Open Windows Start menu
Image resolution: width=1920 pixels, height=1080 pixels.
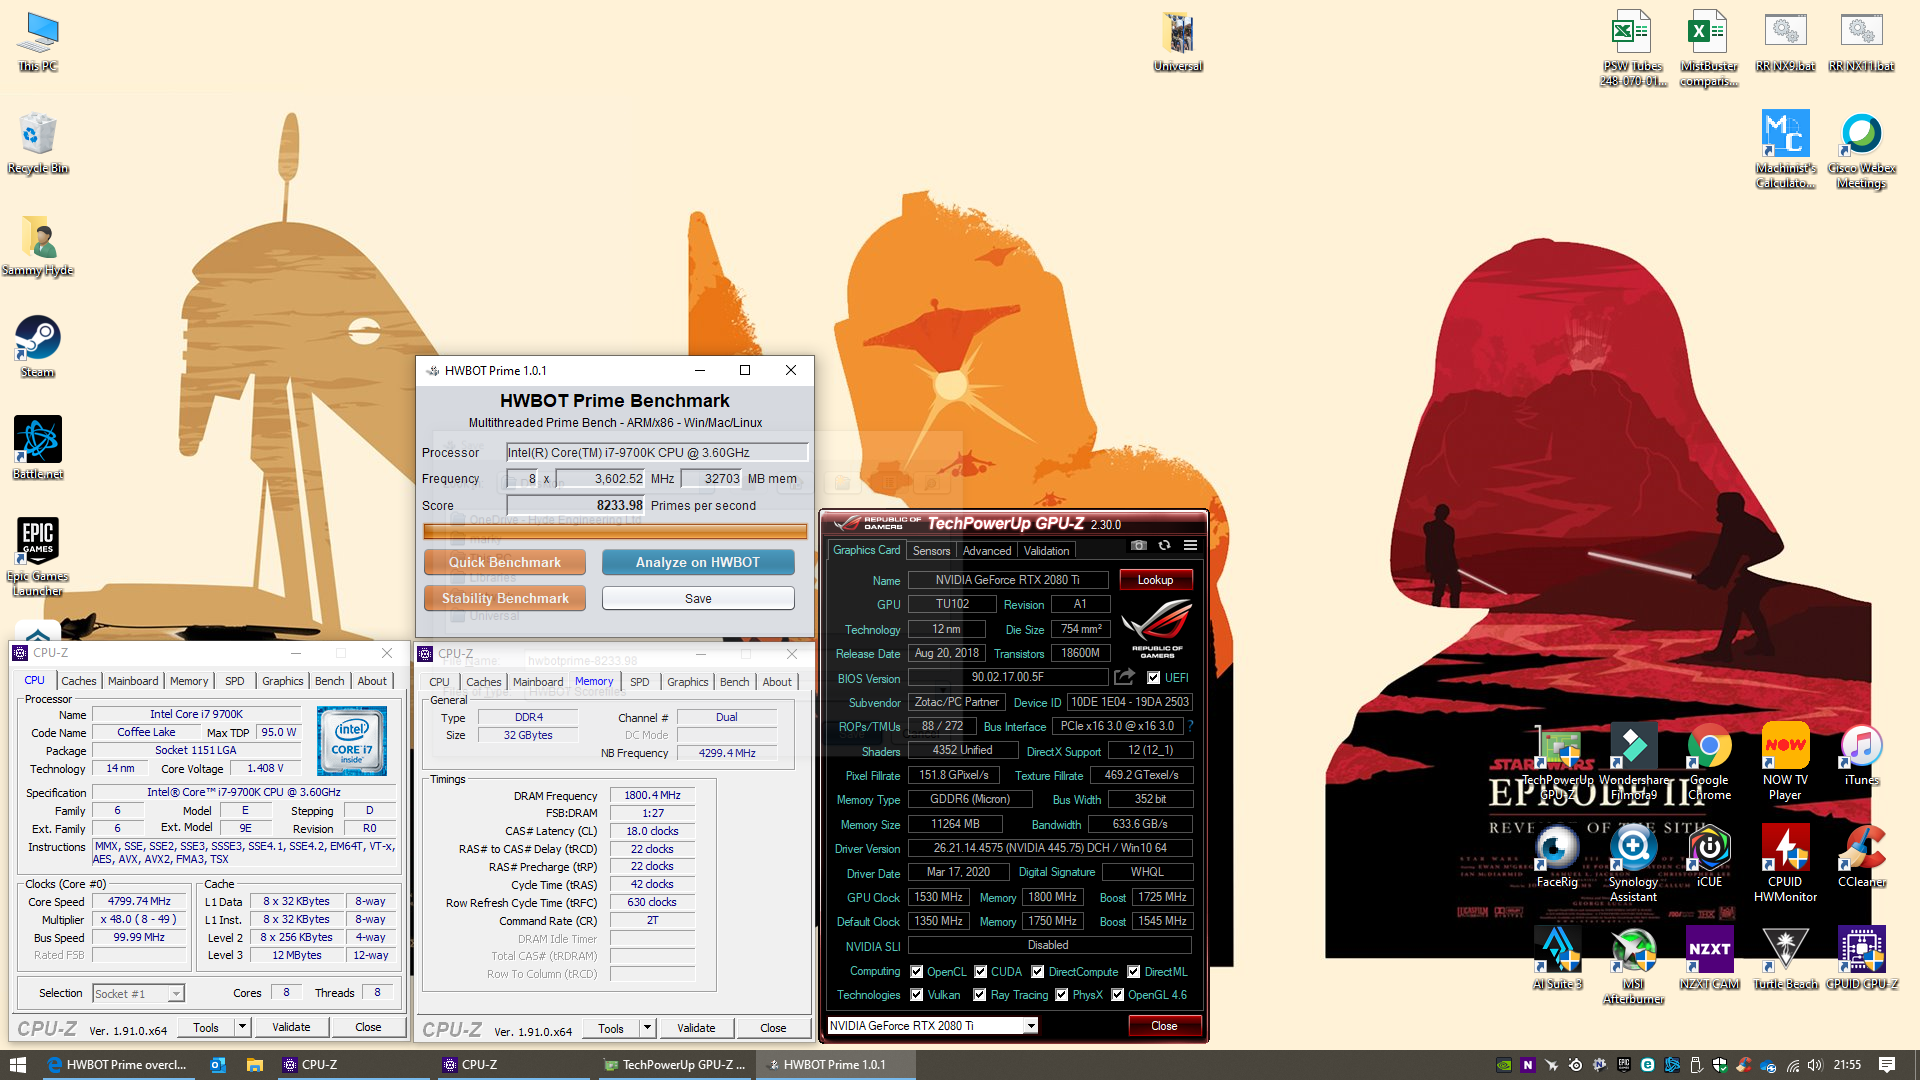coord(18,1065)
